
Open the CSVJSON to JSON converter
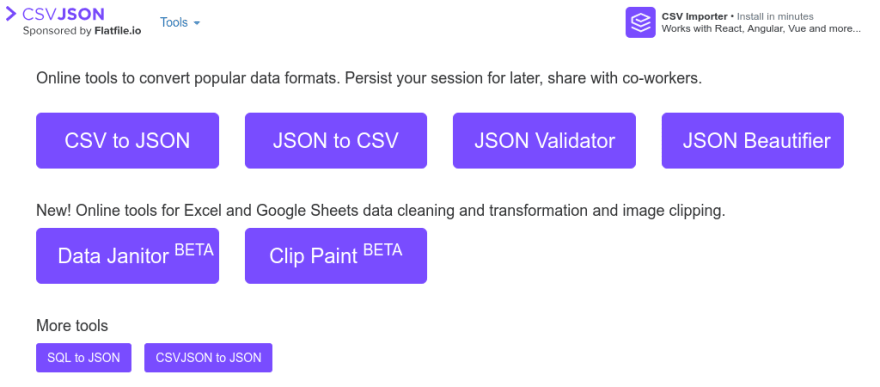(208, 358)
